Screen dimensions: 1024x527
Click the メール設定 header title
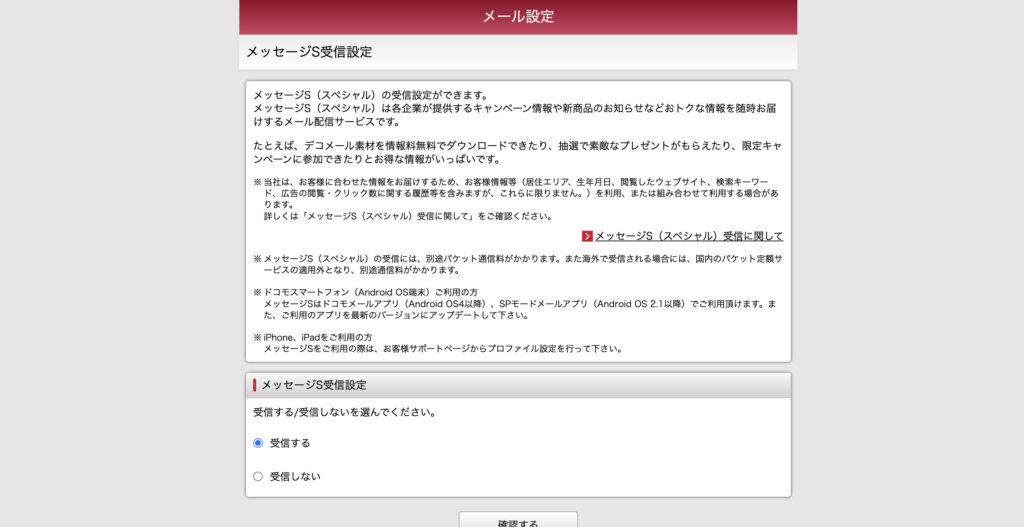[x=518, y=16]
